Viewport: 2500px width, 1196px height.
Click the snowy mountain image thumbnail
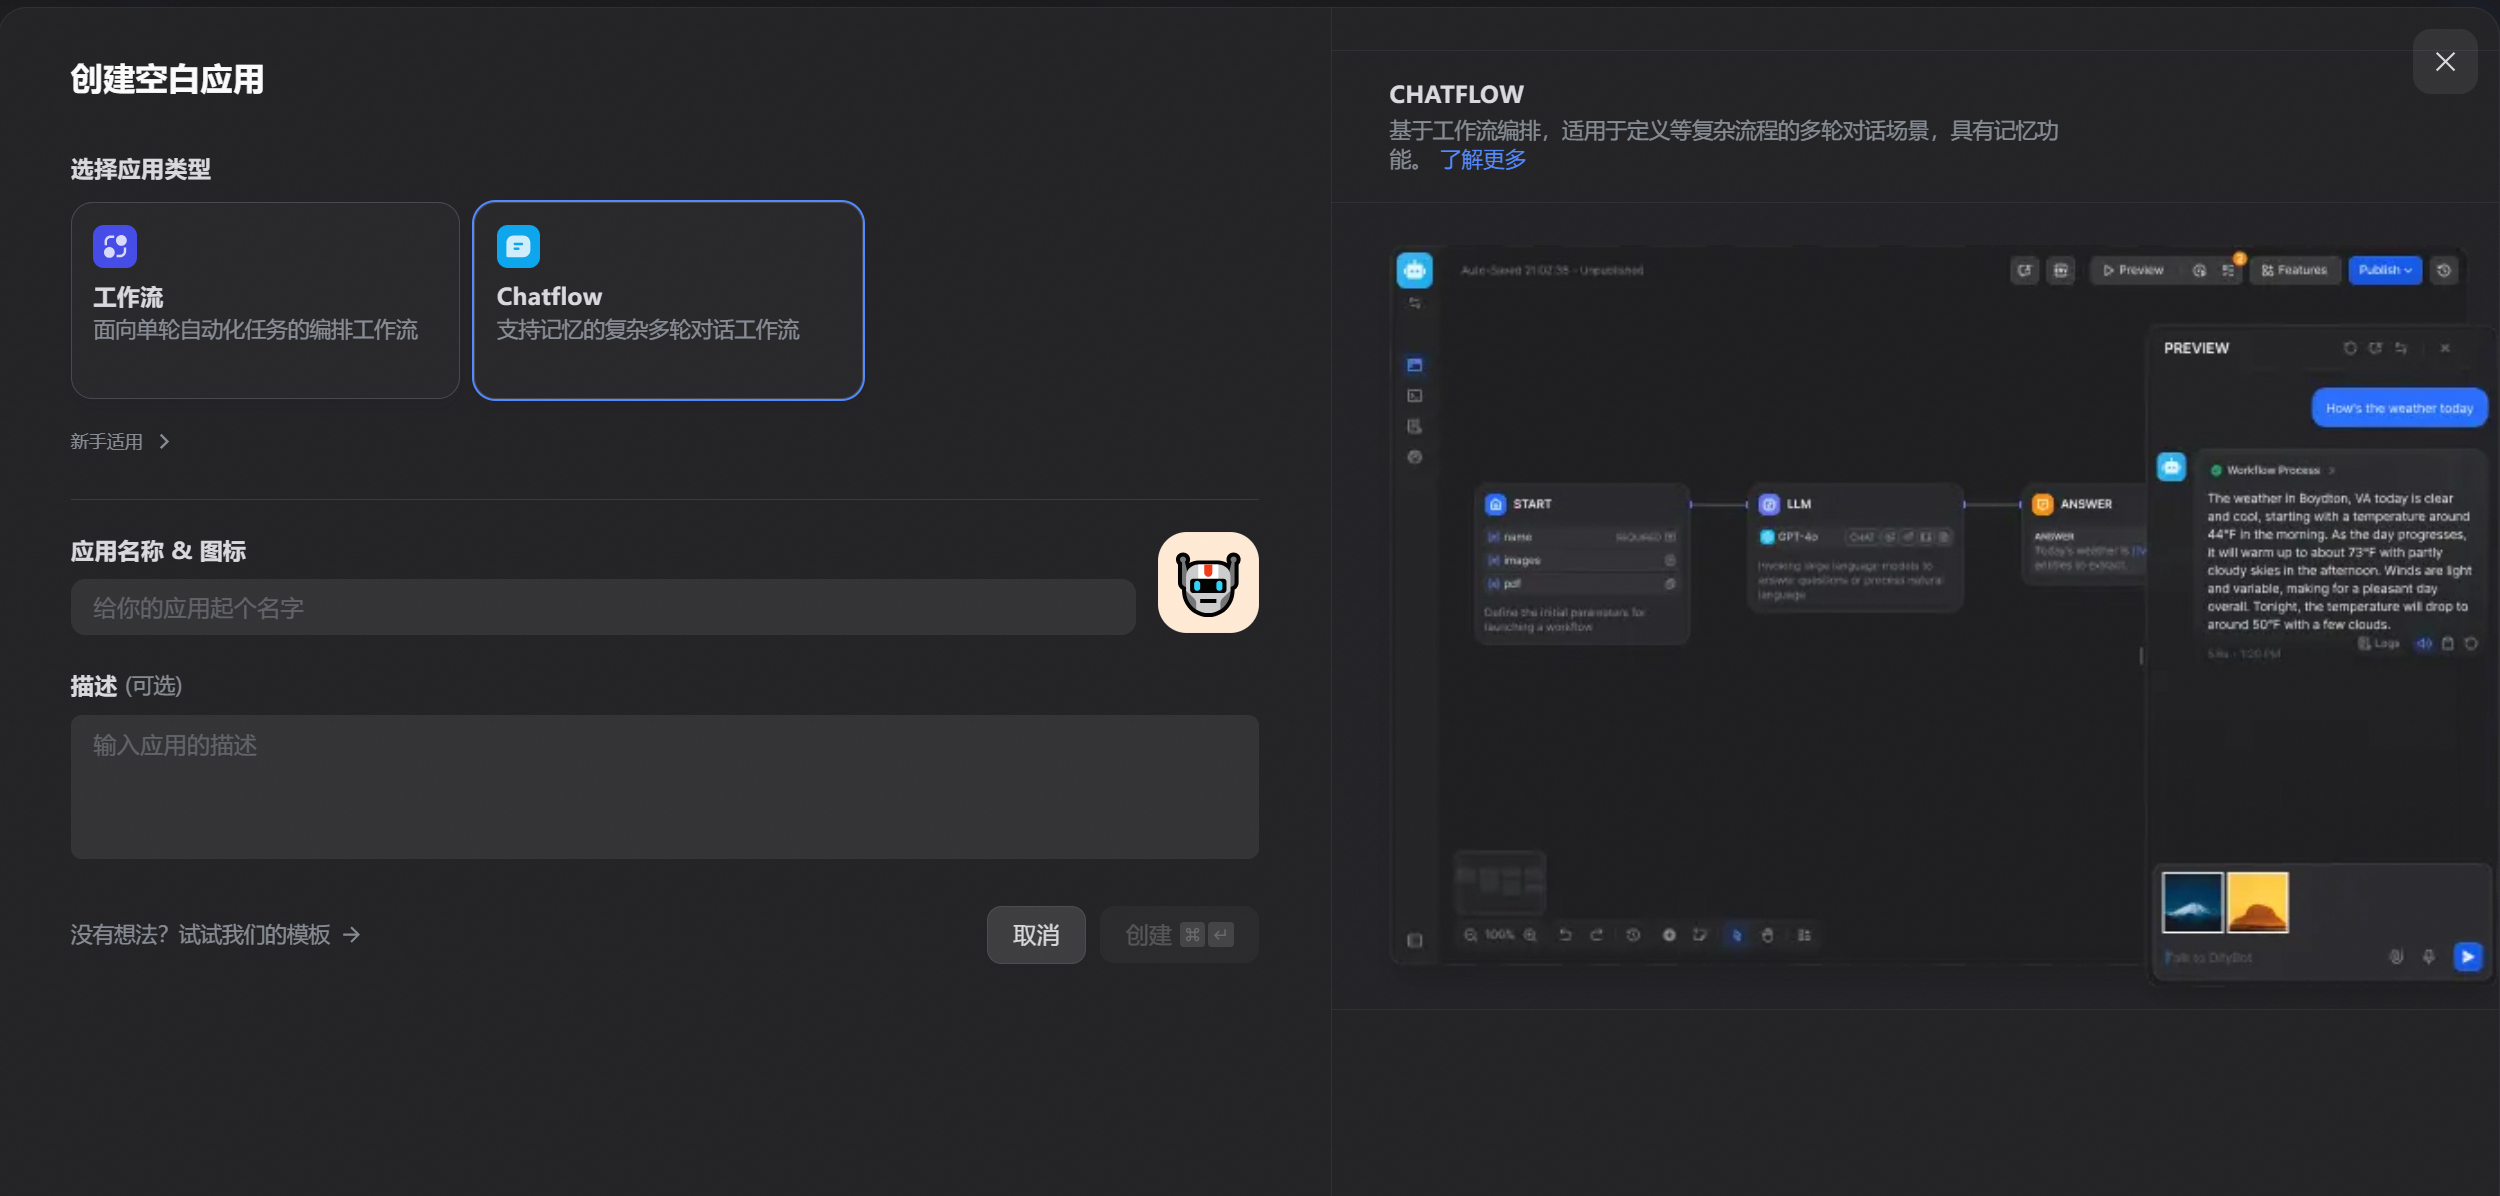[x=2192, y=902]
